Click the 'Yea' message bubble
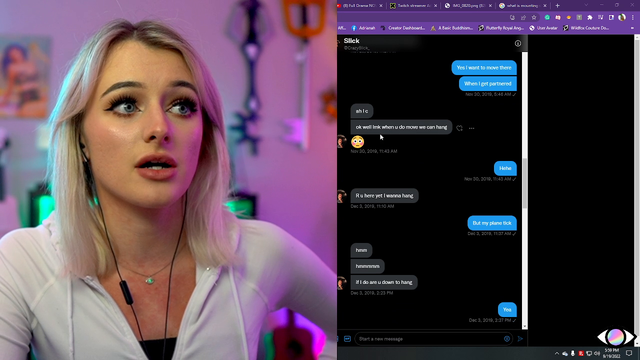The image size is (640, 360). (x=507, y=310)
